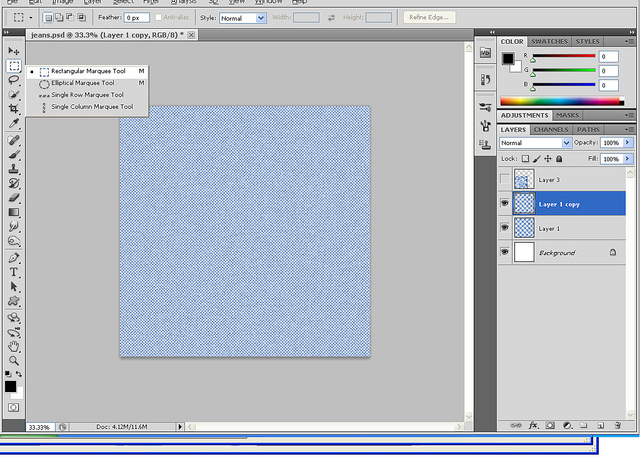This screenshot has height=464, width=640.
Task: Choose Single Row Marquee Tool
Action: coord(87,95)
